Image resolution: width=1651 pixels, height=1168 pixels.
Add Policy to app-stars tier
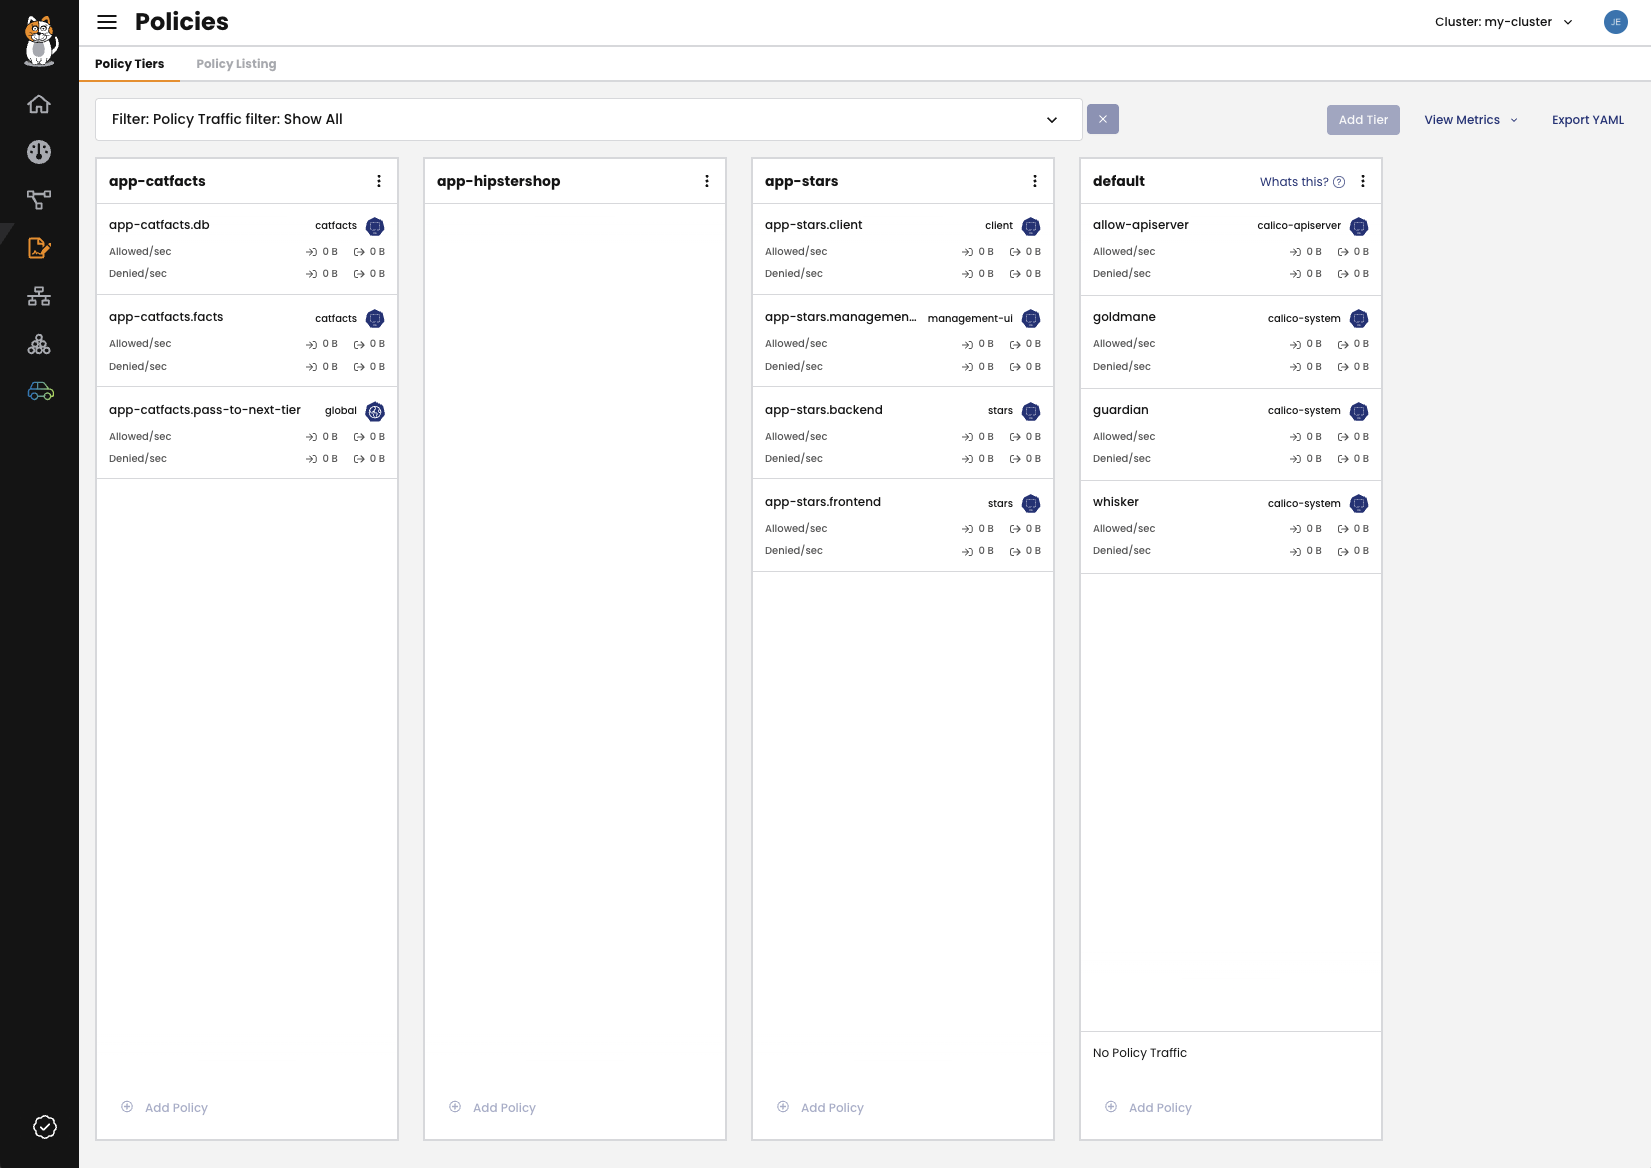(821, 1108)
